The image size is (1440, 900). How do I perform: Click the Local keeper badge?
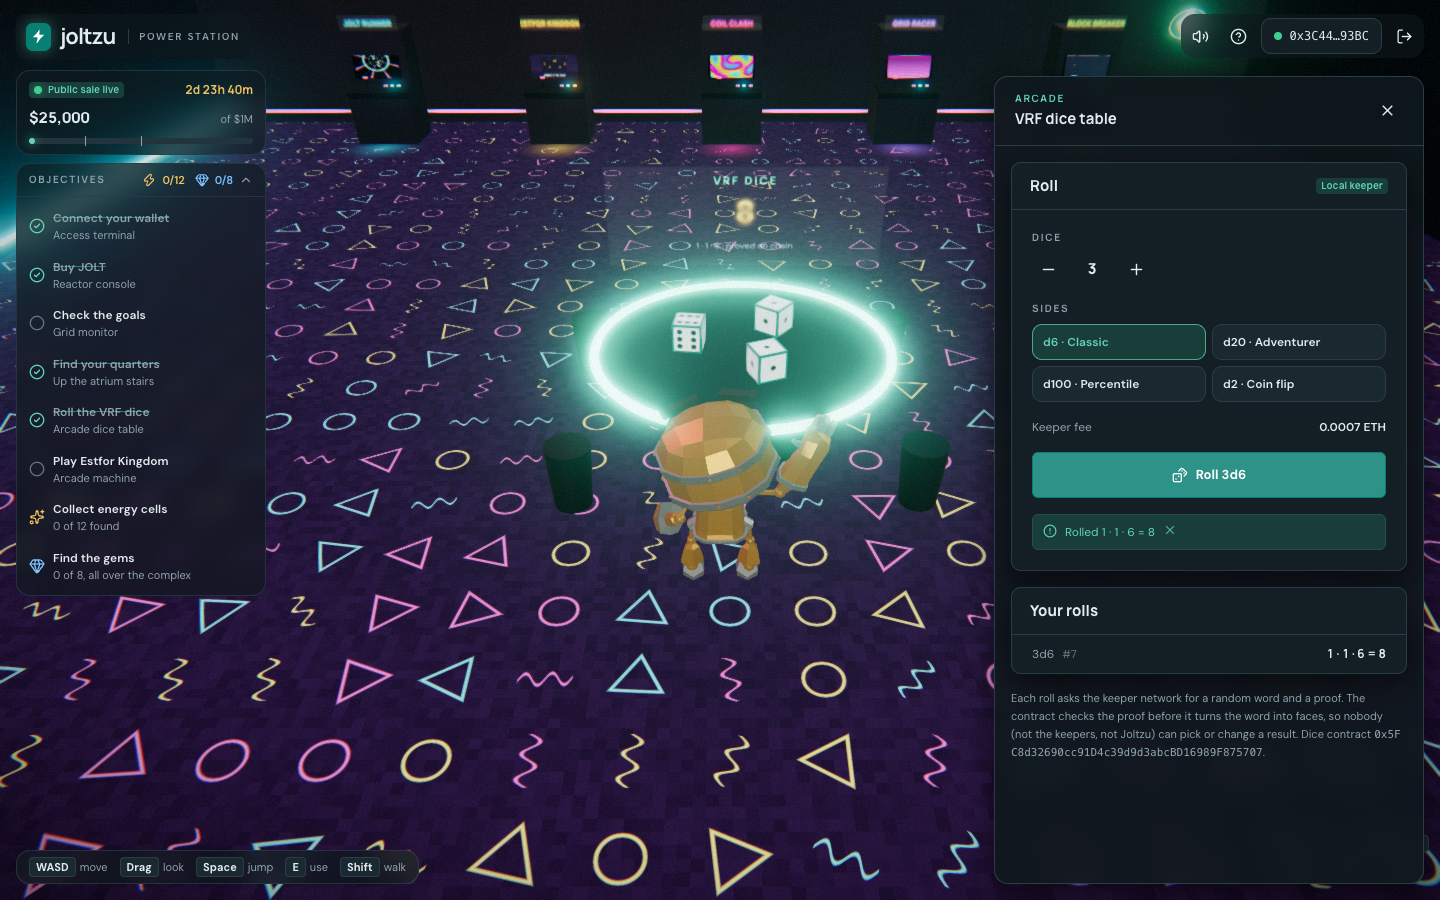[1351, 186]
